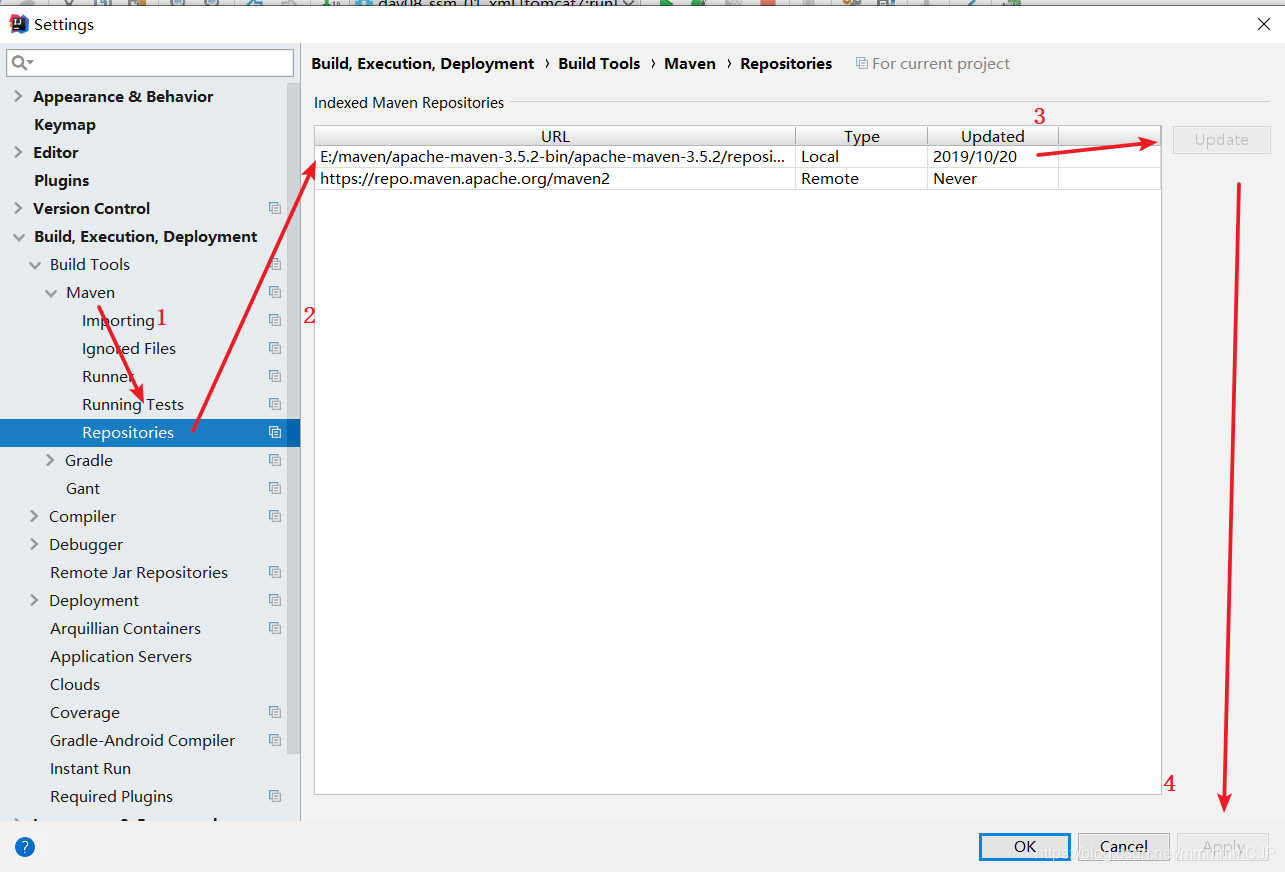The height and width of the screenshot is (872, 1285).
Task: Click project-level icon beside Required Plugins
Action: pyautogui.click(x=275, y=796)
